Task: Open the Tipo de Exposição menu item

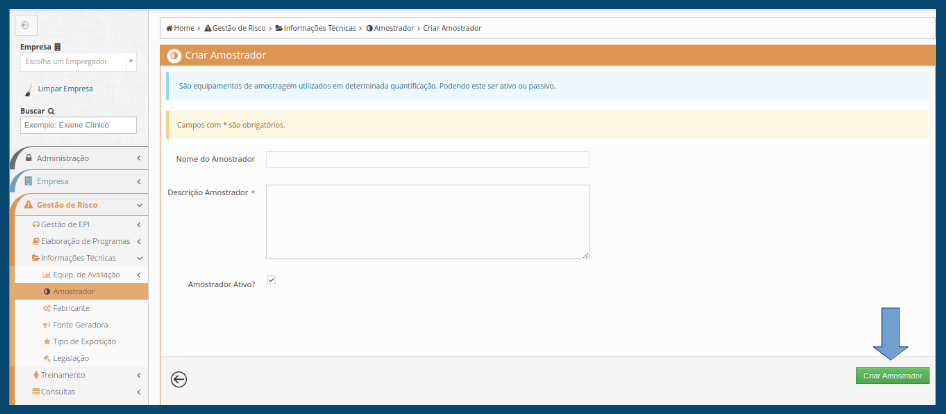Action: pos(84,342)
